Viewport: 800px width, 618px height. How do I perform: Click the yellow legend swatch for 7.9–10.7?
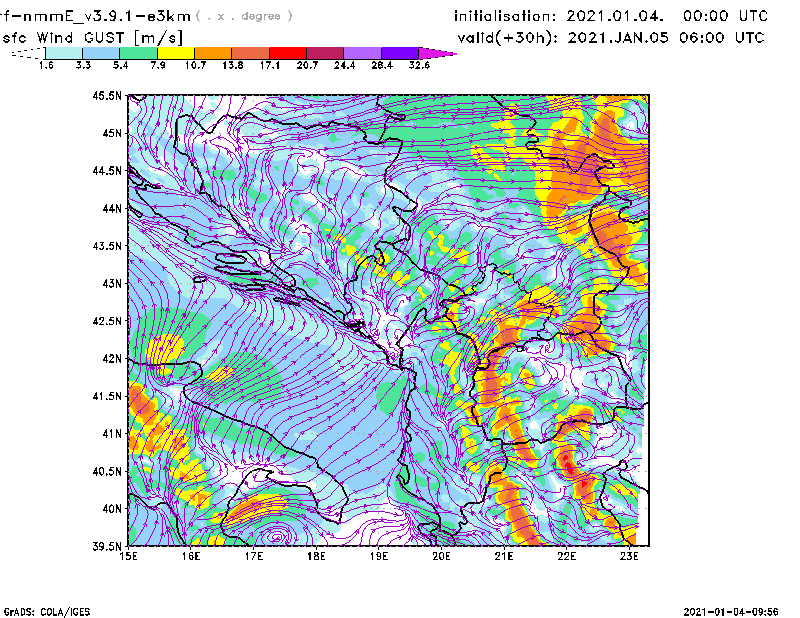click(x=176, y=53)
